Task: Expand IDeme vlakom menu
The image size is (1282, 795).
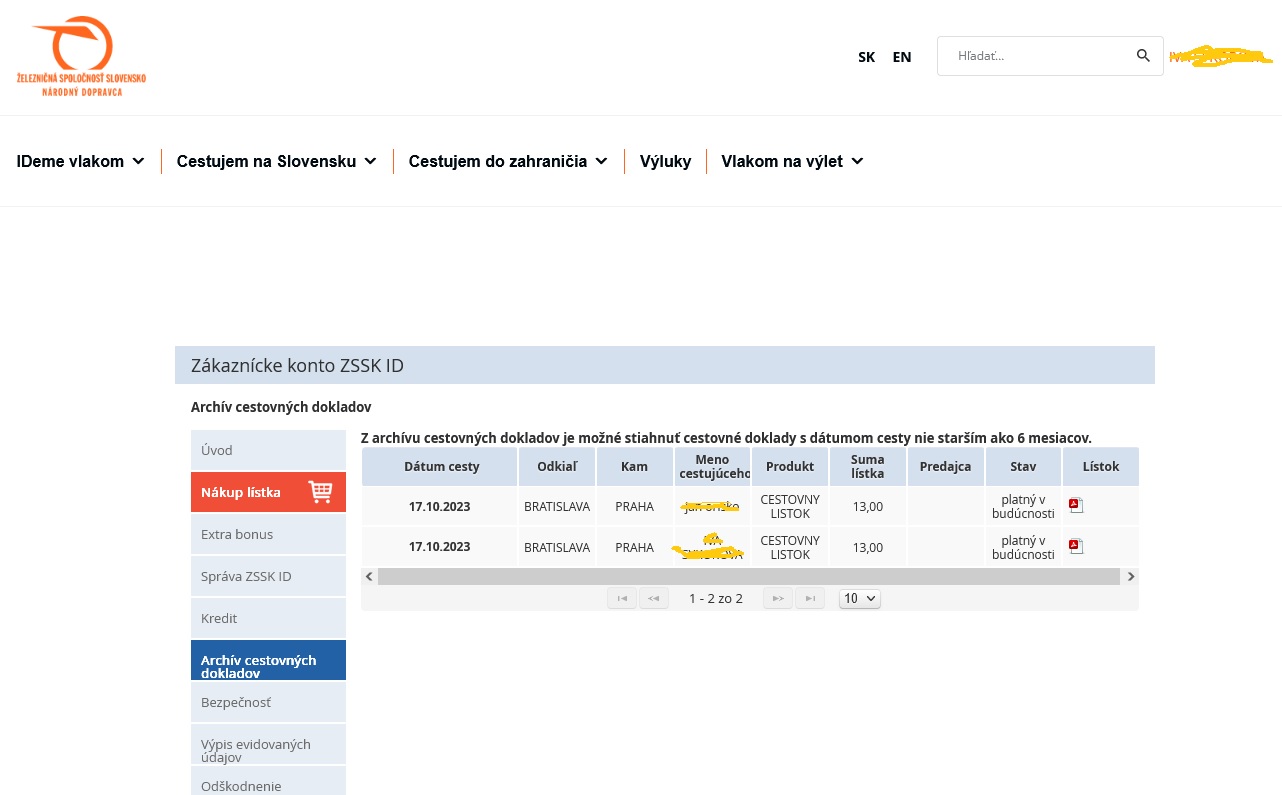Action: coord(80,161)
